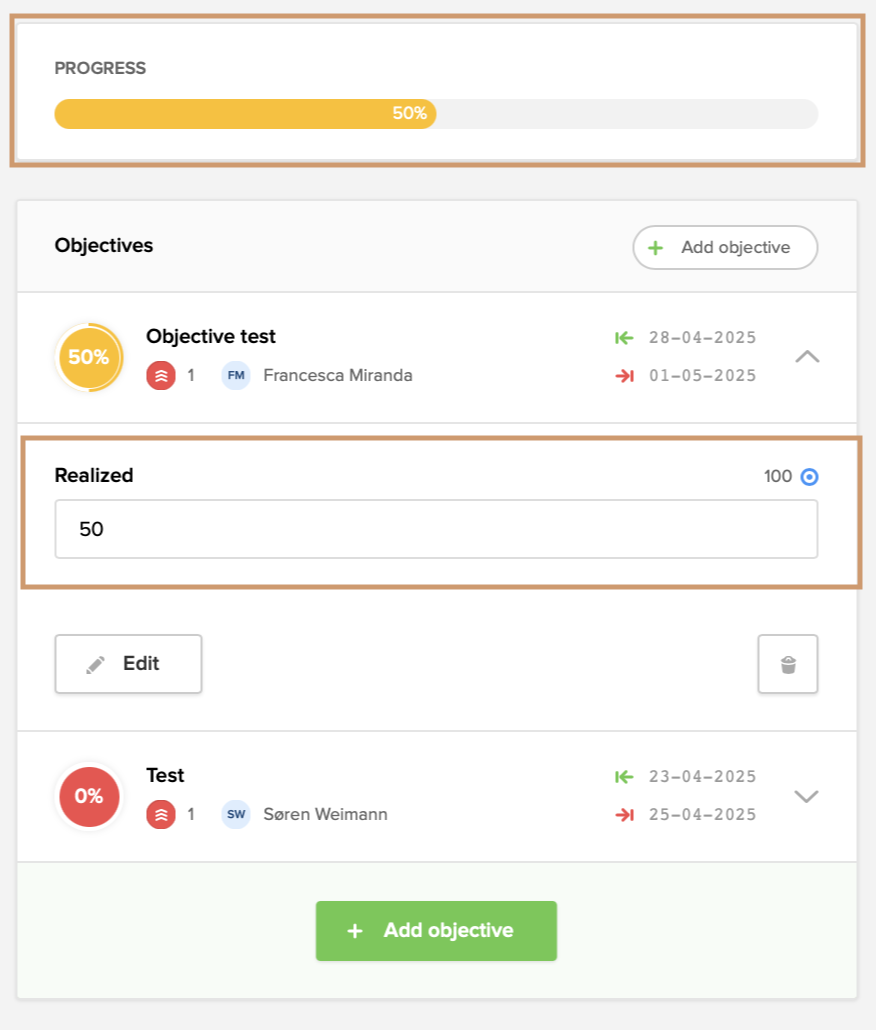Click the Edit button
This screenshot has height=1030, width=876.
pyautogui.click(x=128, y=664)
